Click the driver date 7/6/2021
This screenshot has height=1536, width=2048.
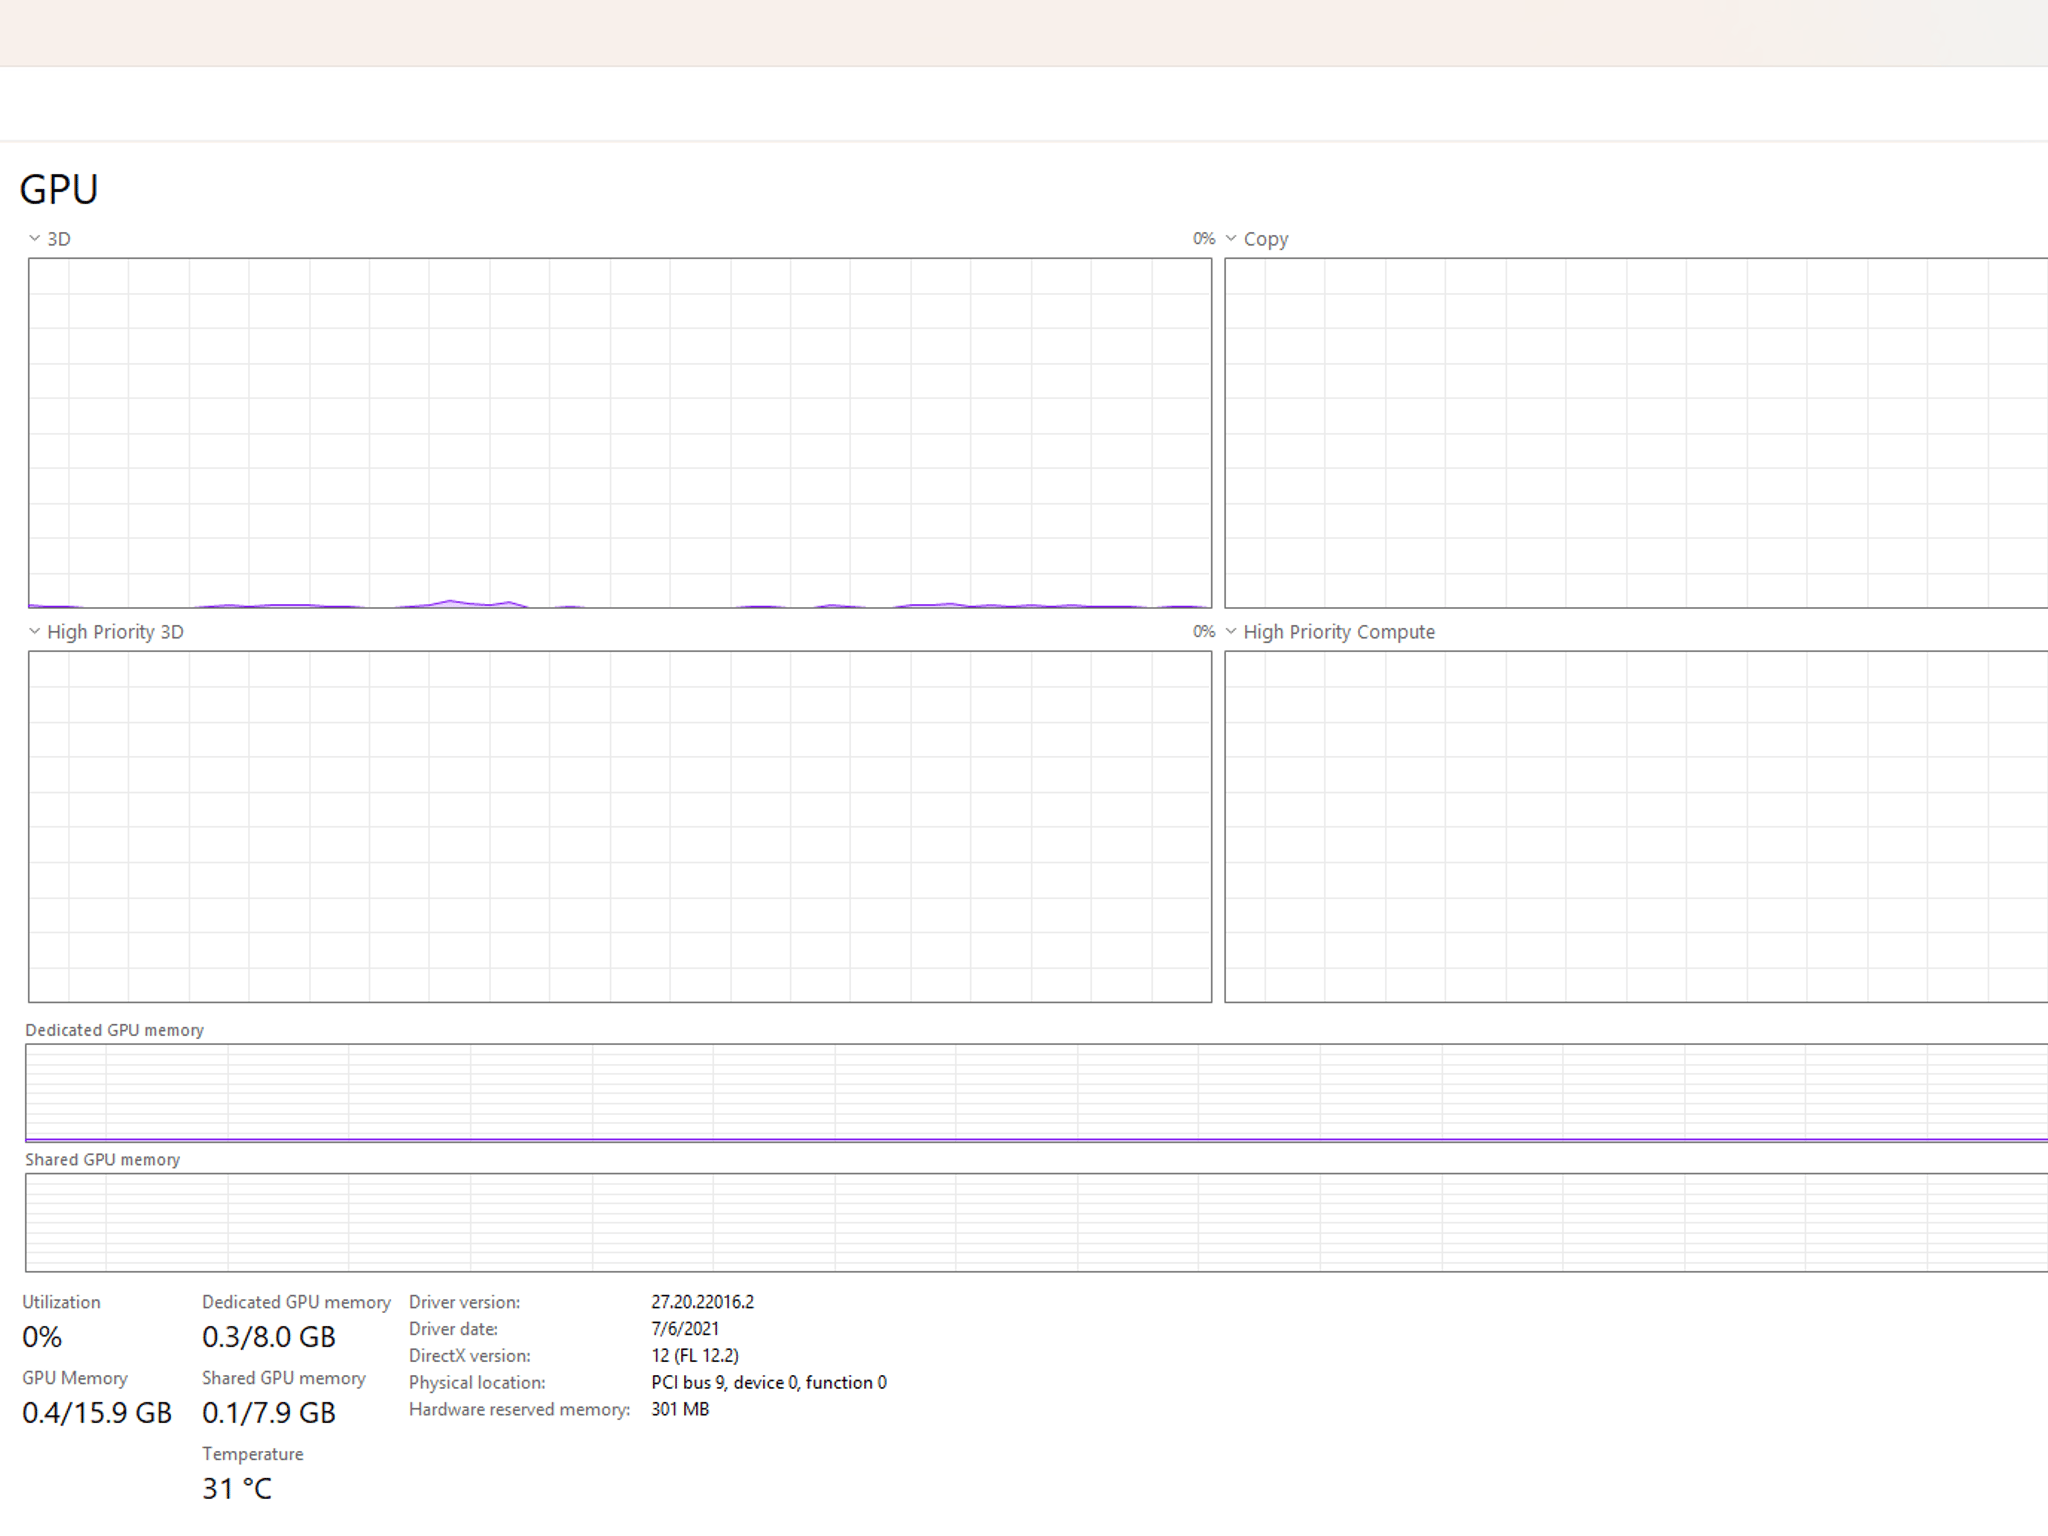click(x=685, y=1329)
